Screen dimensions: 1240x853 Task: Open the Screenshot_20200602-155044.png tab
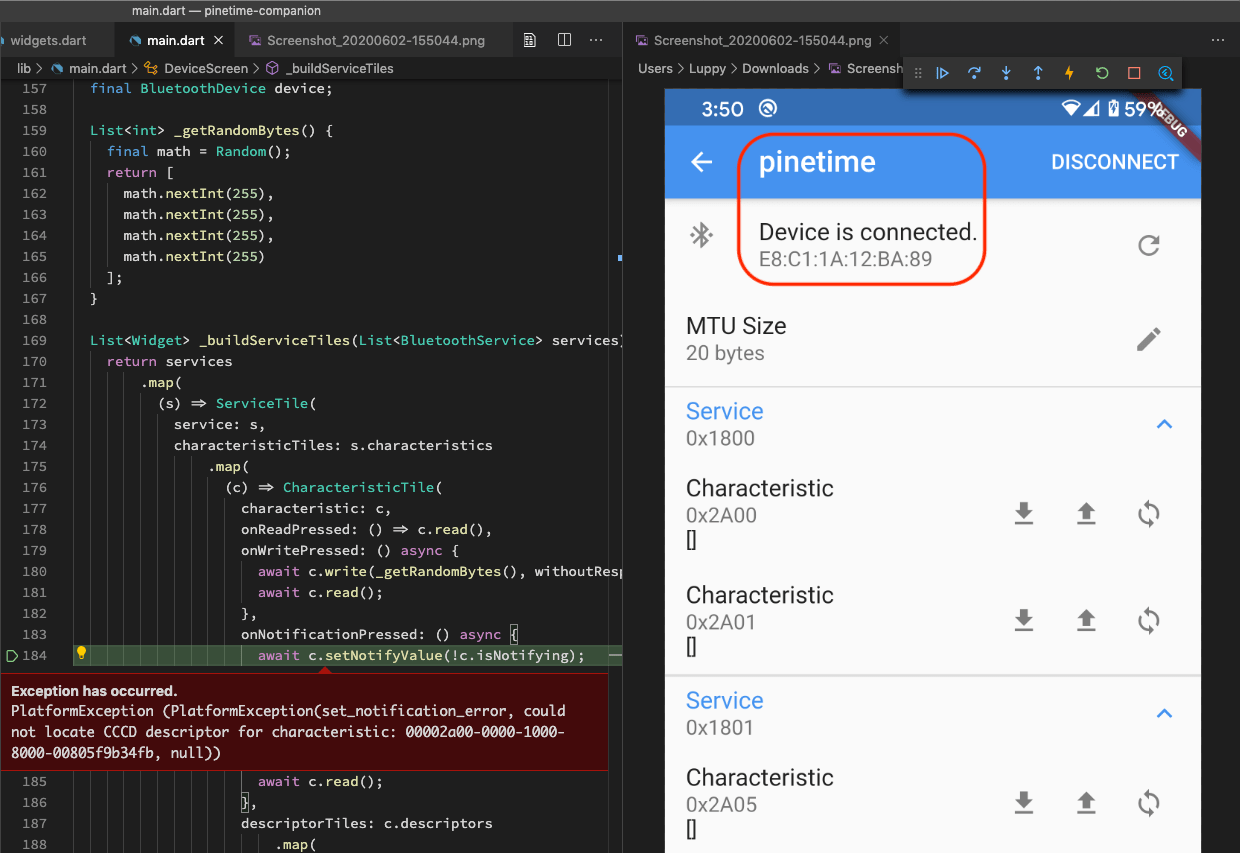pyautogui.click(x=370, y=40)
